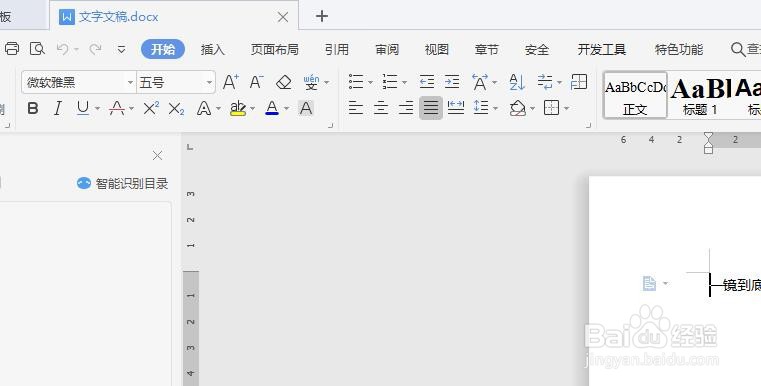Screen dimensions: 761x386
Task: Click the search magnifier icon
Action: [x=738, y=50]
